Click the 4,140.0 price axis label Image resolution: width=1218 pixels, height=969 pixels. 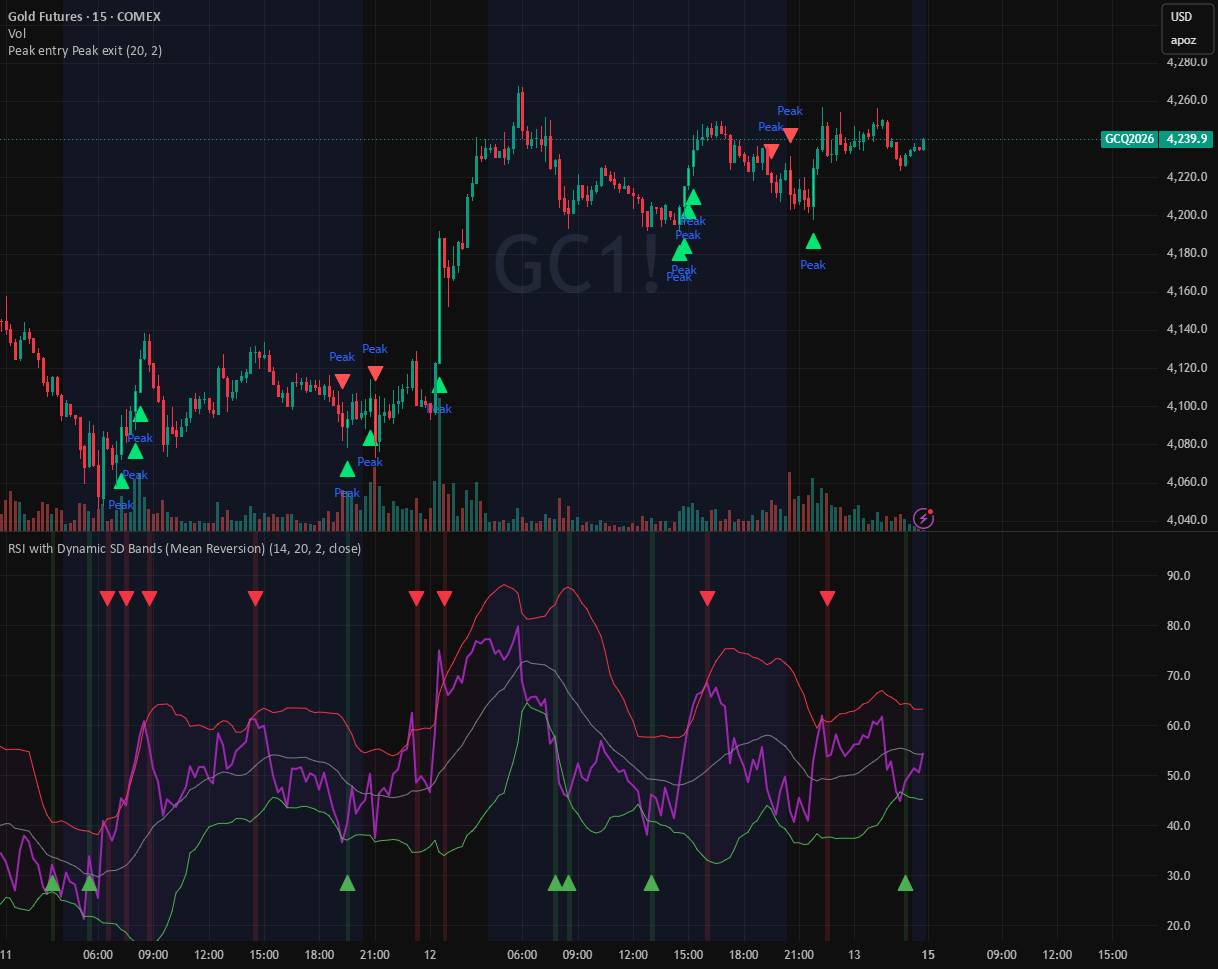(x=1187, y=329)
